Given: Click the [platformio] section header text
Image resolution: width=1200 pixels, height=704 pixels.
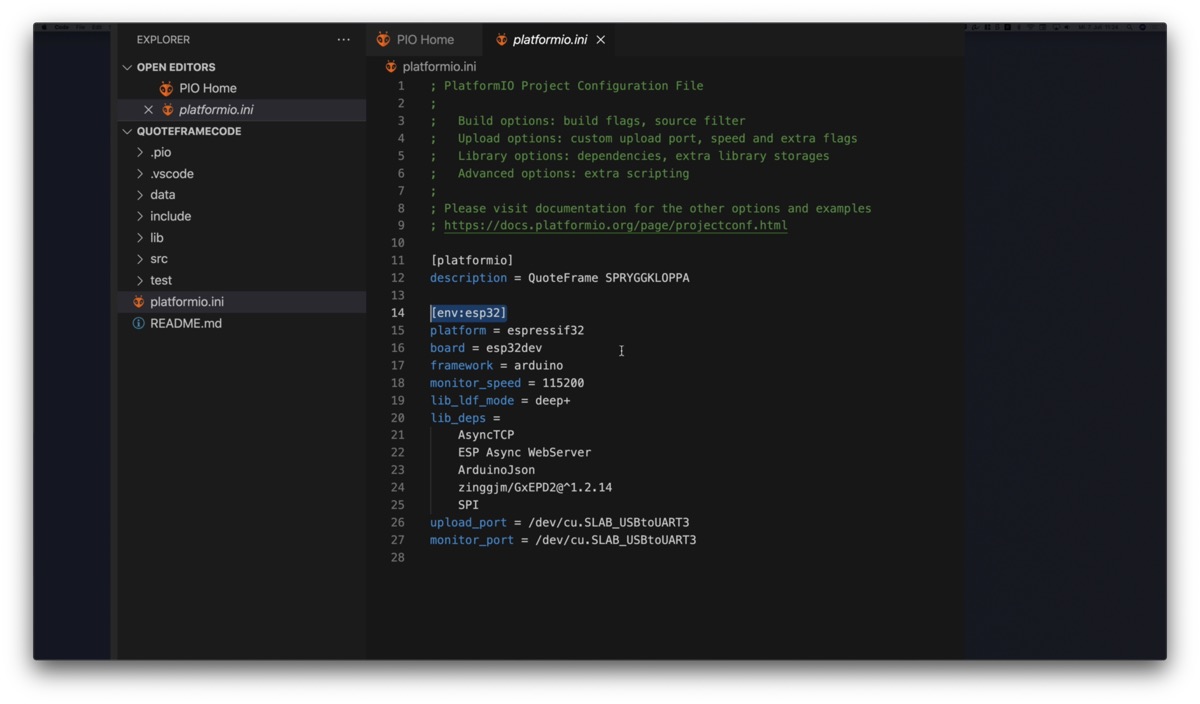Looking at the screenshot, I should click(x=471, y=260).
